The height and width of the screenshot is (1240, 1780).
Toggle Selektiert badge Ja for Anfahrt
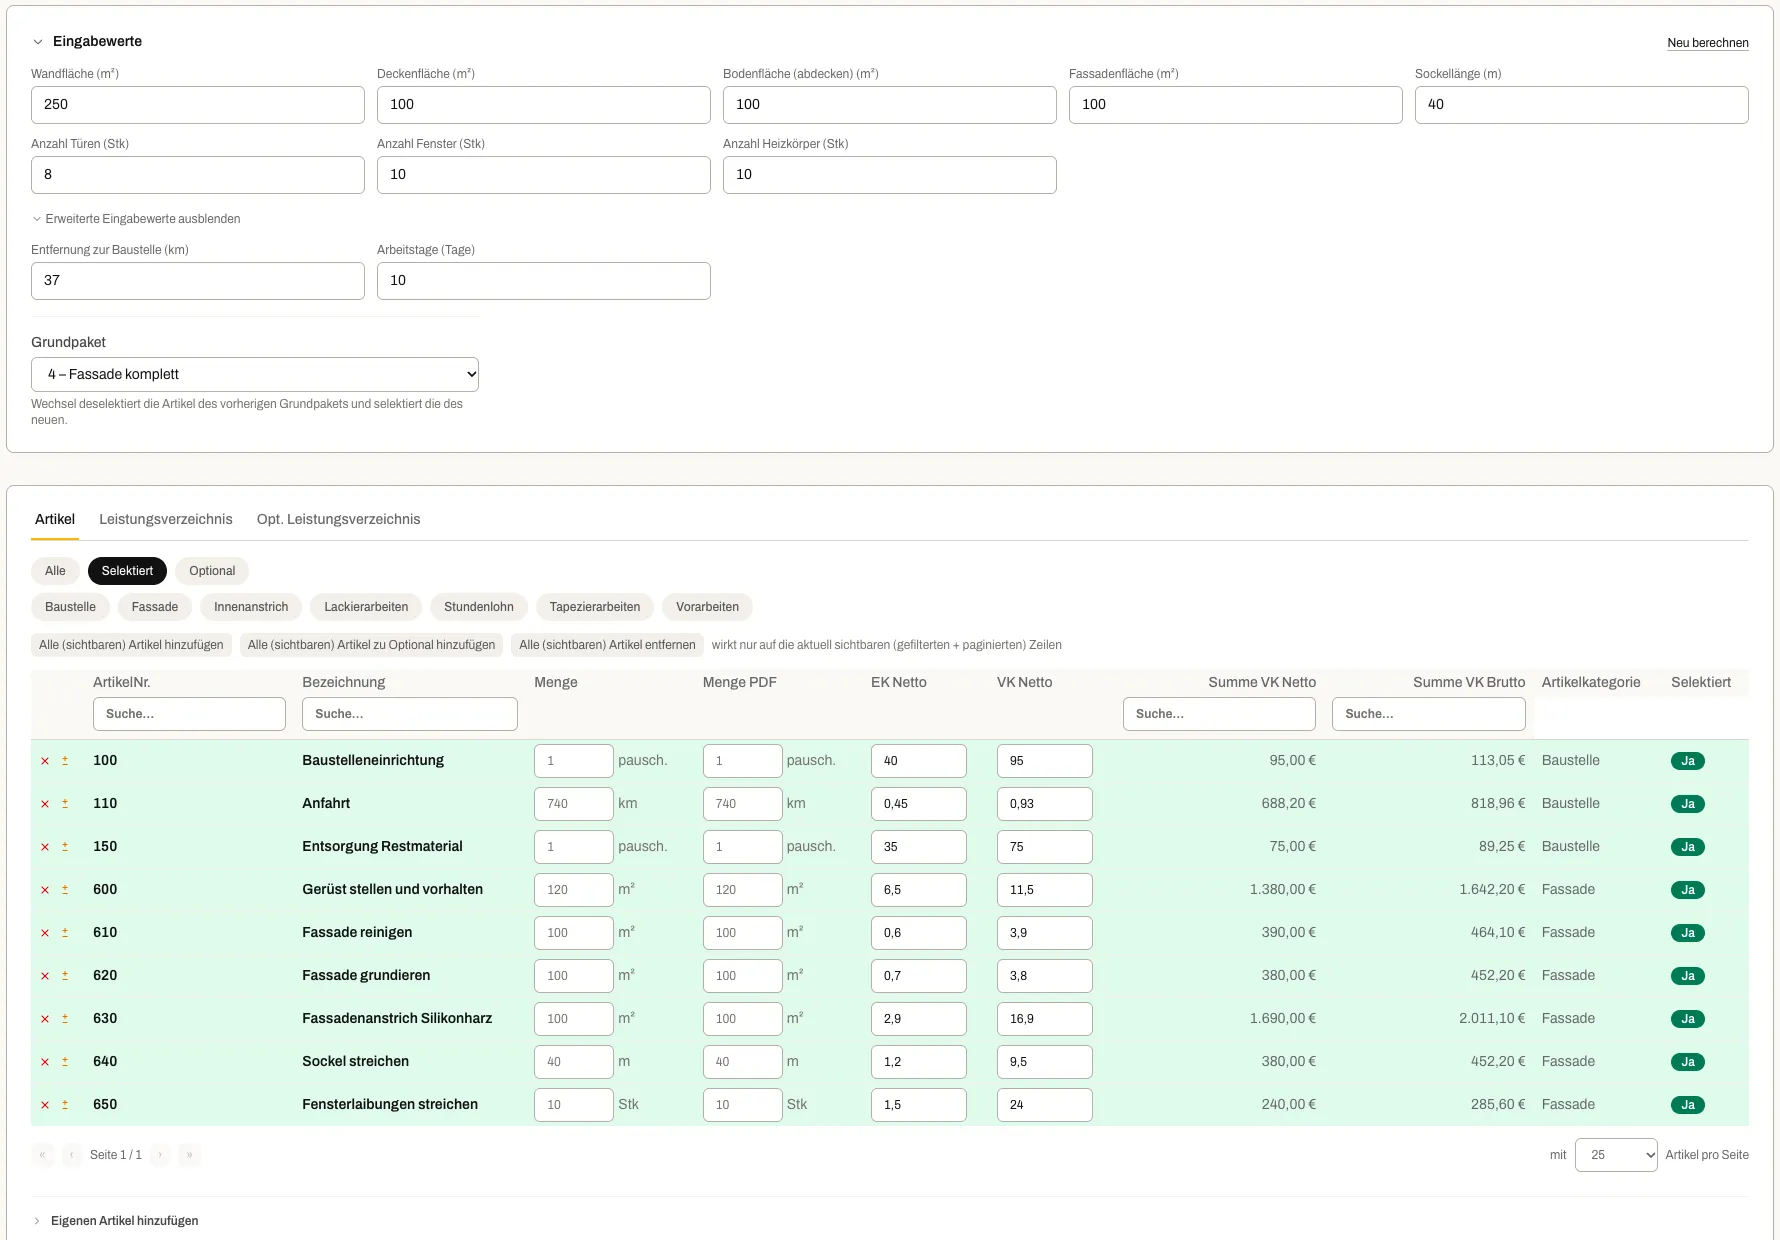(1688, 804)
